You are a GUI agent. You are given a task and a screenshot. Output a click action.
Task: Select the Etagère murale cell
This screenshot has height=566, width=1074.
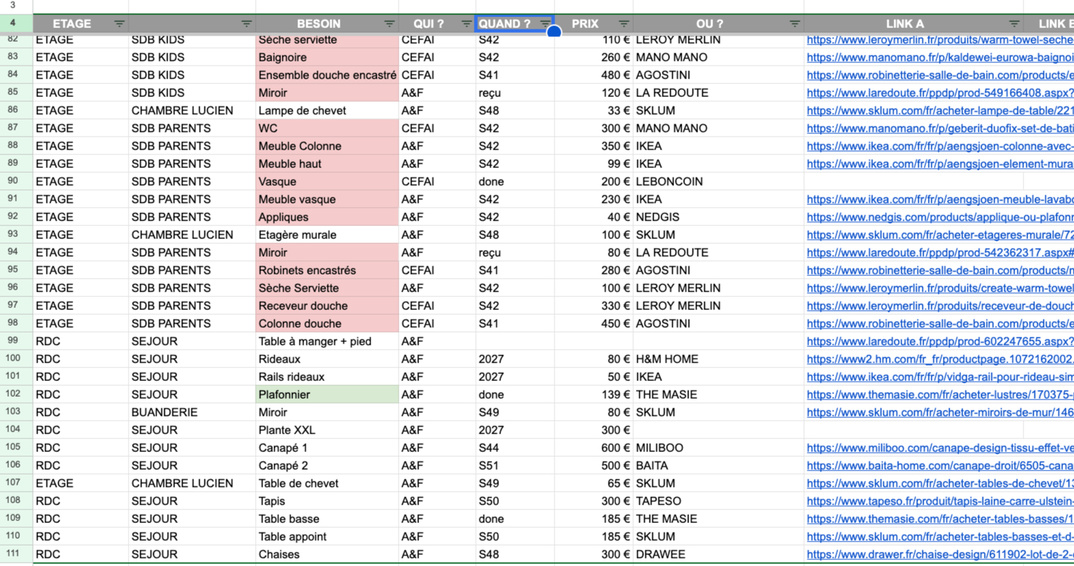point(327,235)
